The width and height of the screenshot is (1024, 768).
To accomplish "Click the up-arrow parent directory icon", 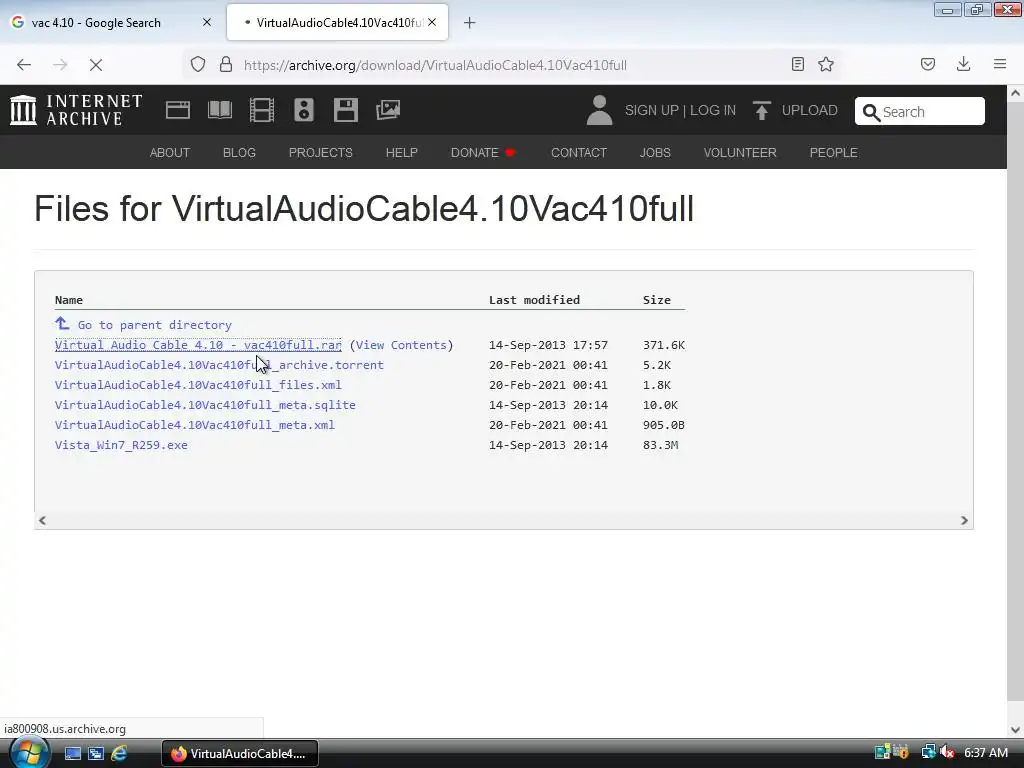I will pyautogui.click(x=62, y=323).
